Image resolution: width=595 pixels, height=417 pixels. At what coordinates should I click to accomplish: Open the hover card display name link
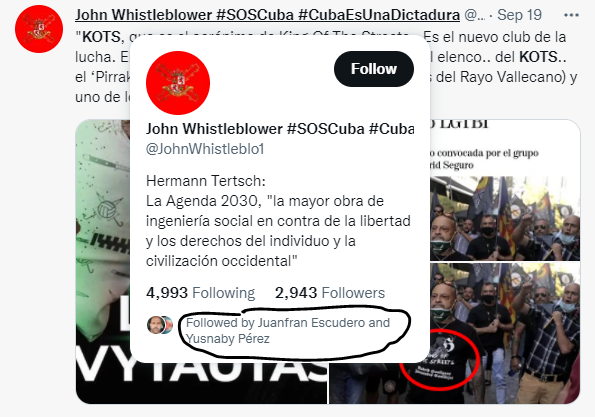280,129
